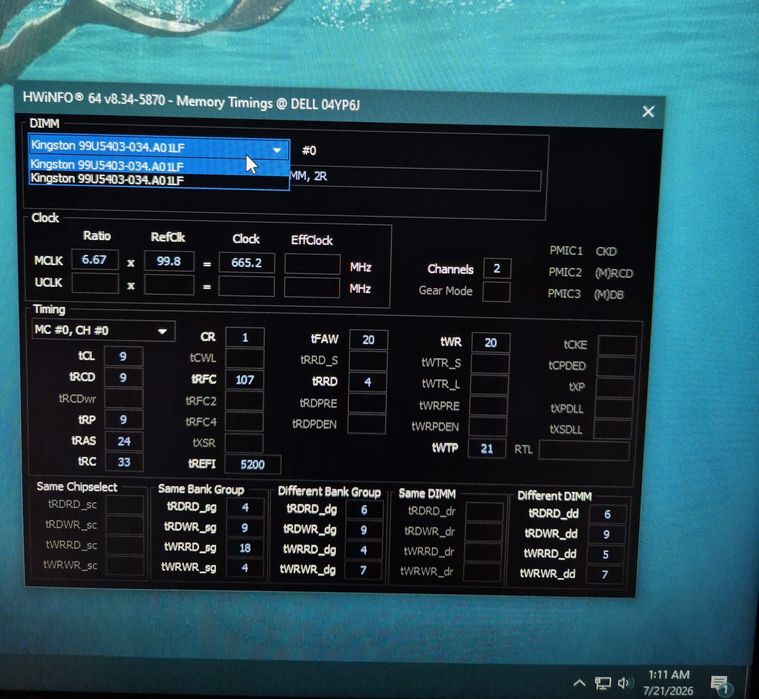The width and height of the screenshot is (759, 699).
Task: Click the tRDRD_dd value showing 6
Action: 607,515
